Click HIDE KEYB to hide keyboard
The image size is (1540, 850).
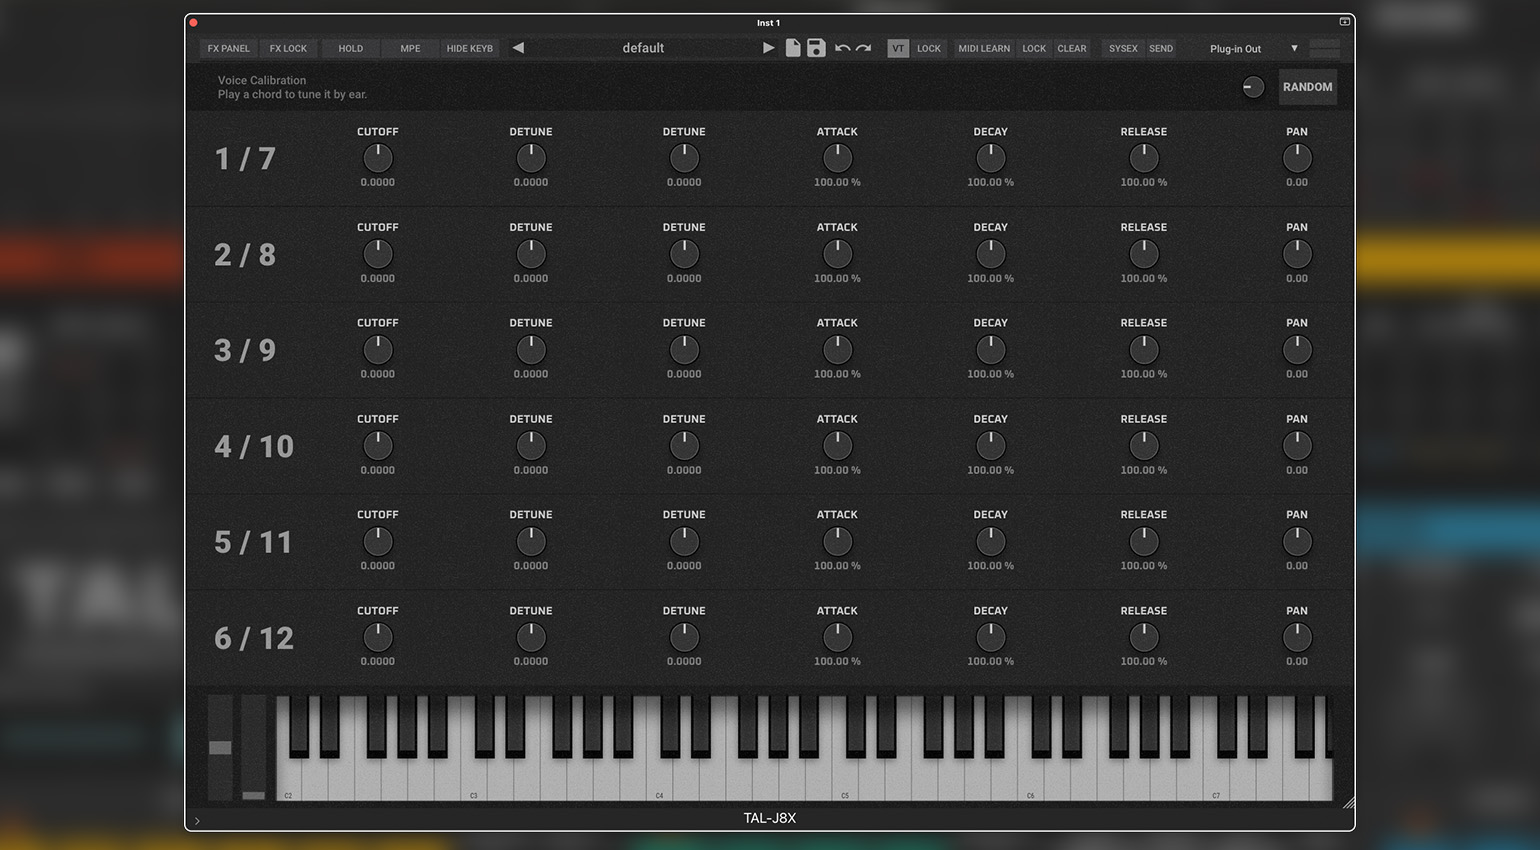469,48
